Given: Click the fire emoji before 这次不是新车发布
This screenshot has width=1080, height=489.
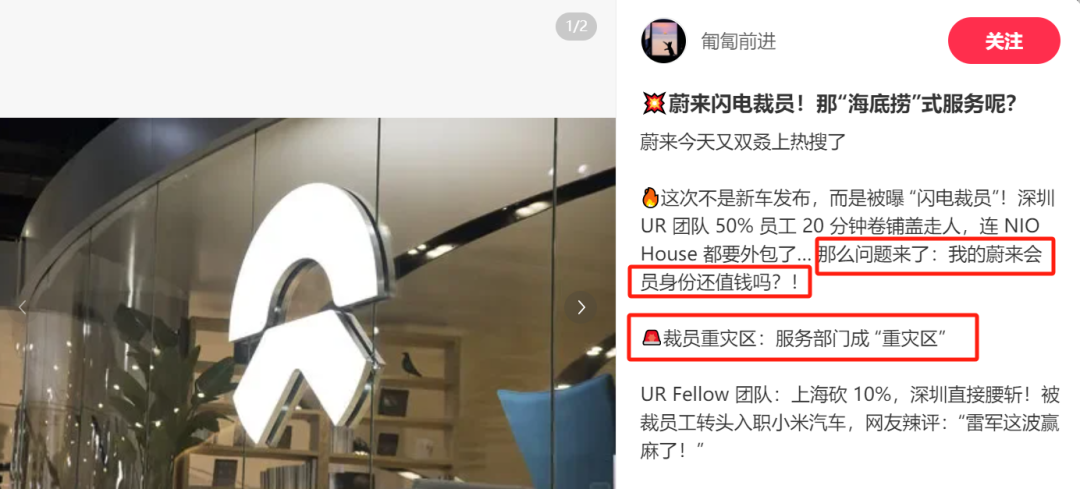Looking at the screenshot, I should click(x=650, y=199).
